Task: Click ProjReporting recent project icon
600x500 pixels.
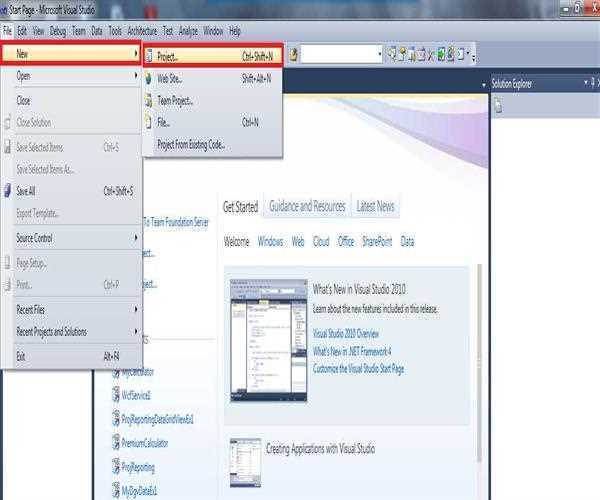Action: (115, 467)
